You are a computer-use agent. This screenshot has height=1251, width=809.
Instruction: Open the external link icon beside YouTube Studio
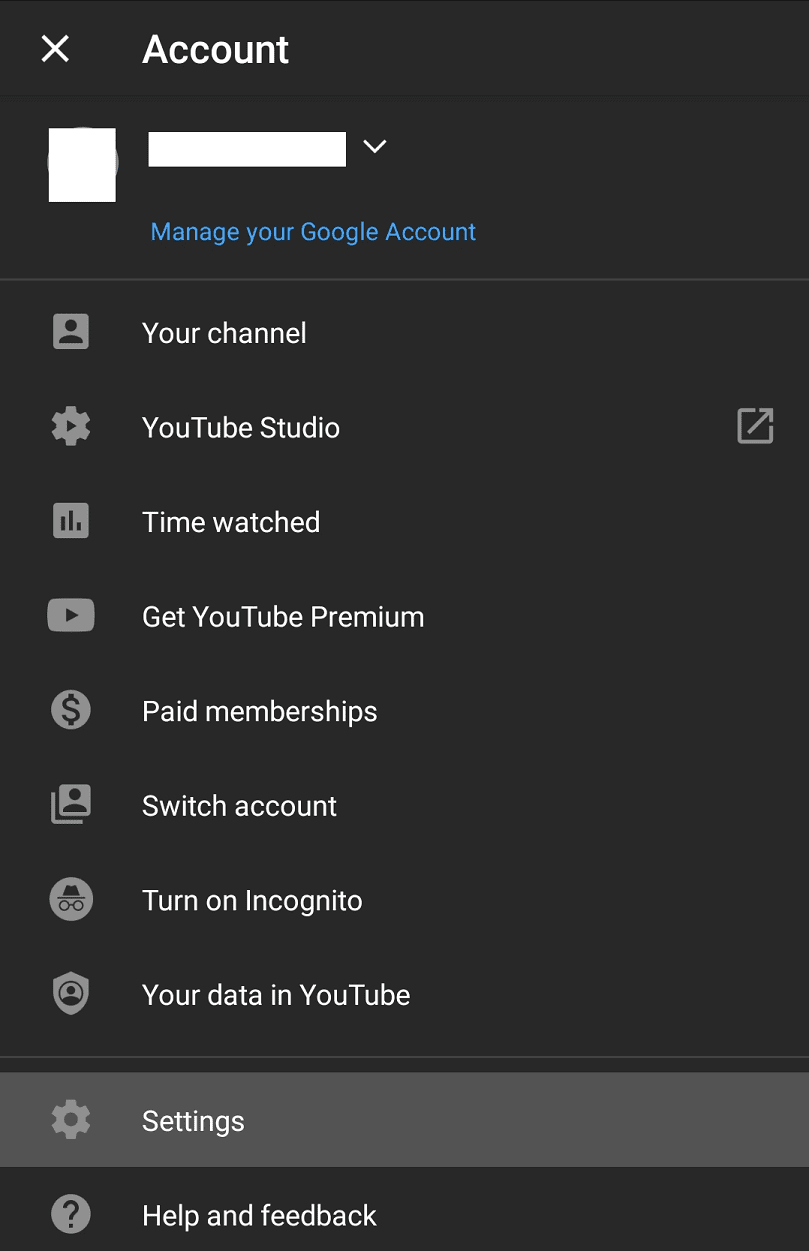(755, 426)
